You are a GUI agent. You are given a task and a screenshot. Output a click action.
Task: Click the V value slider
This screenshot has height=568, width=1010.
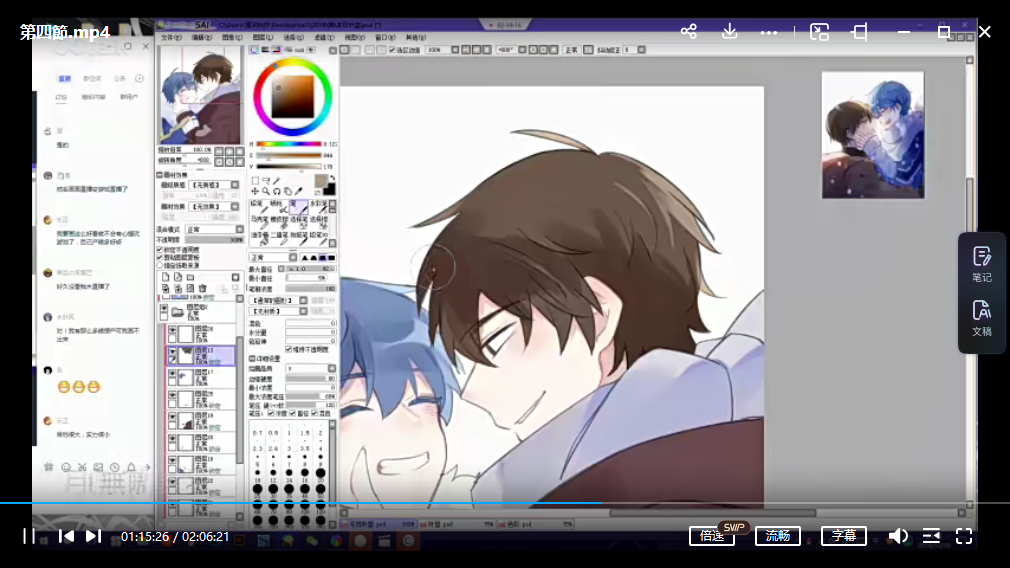[289, 166]
